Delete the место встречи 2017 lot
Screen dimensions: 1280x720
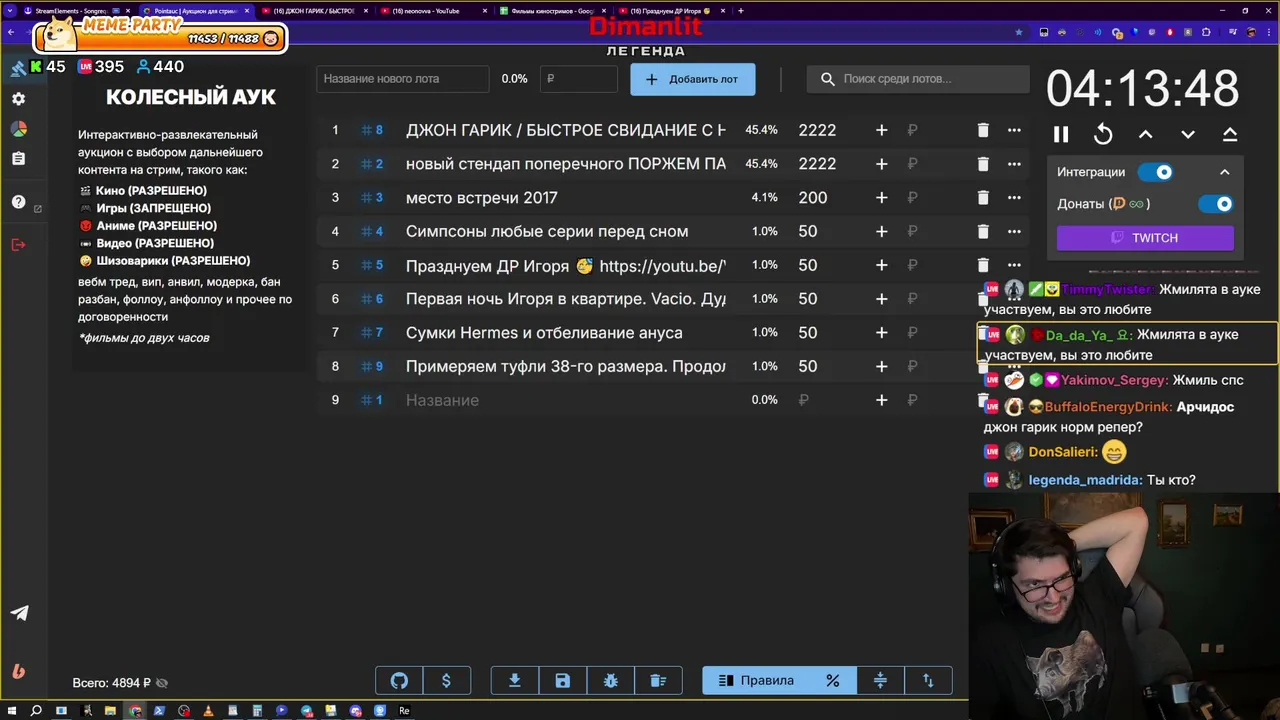982,198
